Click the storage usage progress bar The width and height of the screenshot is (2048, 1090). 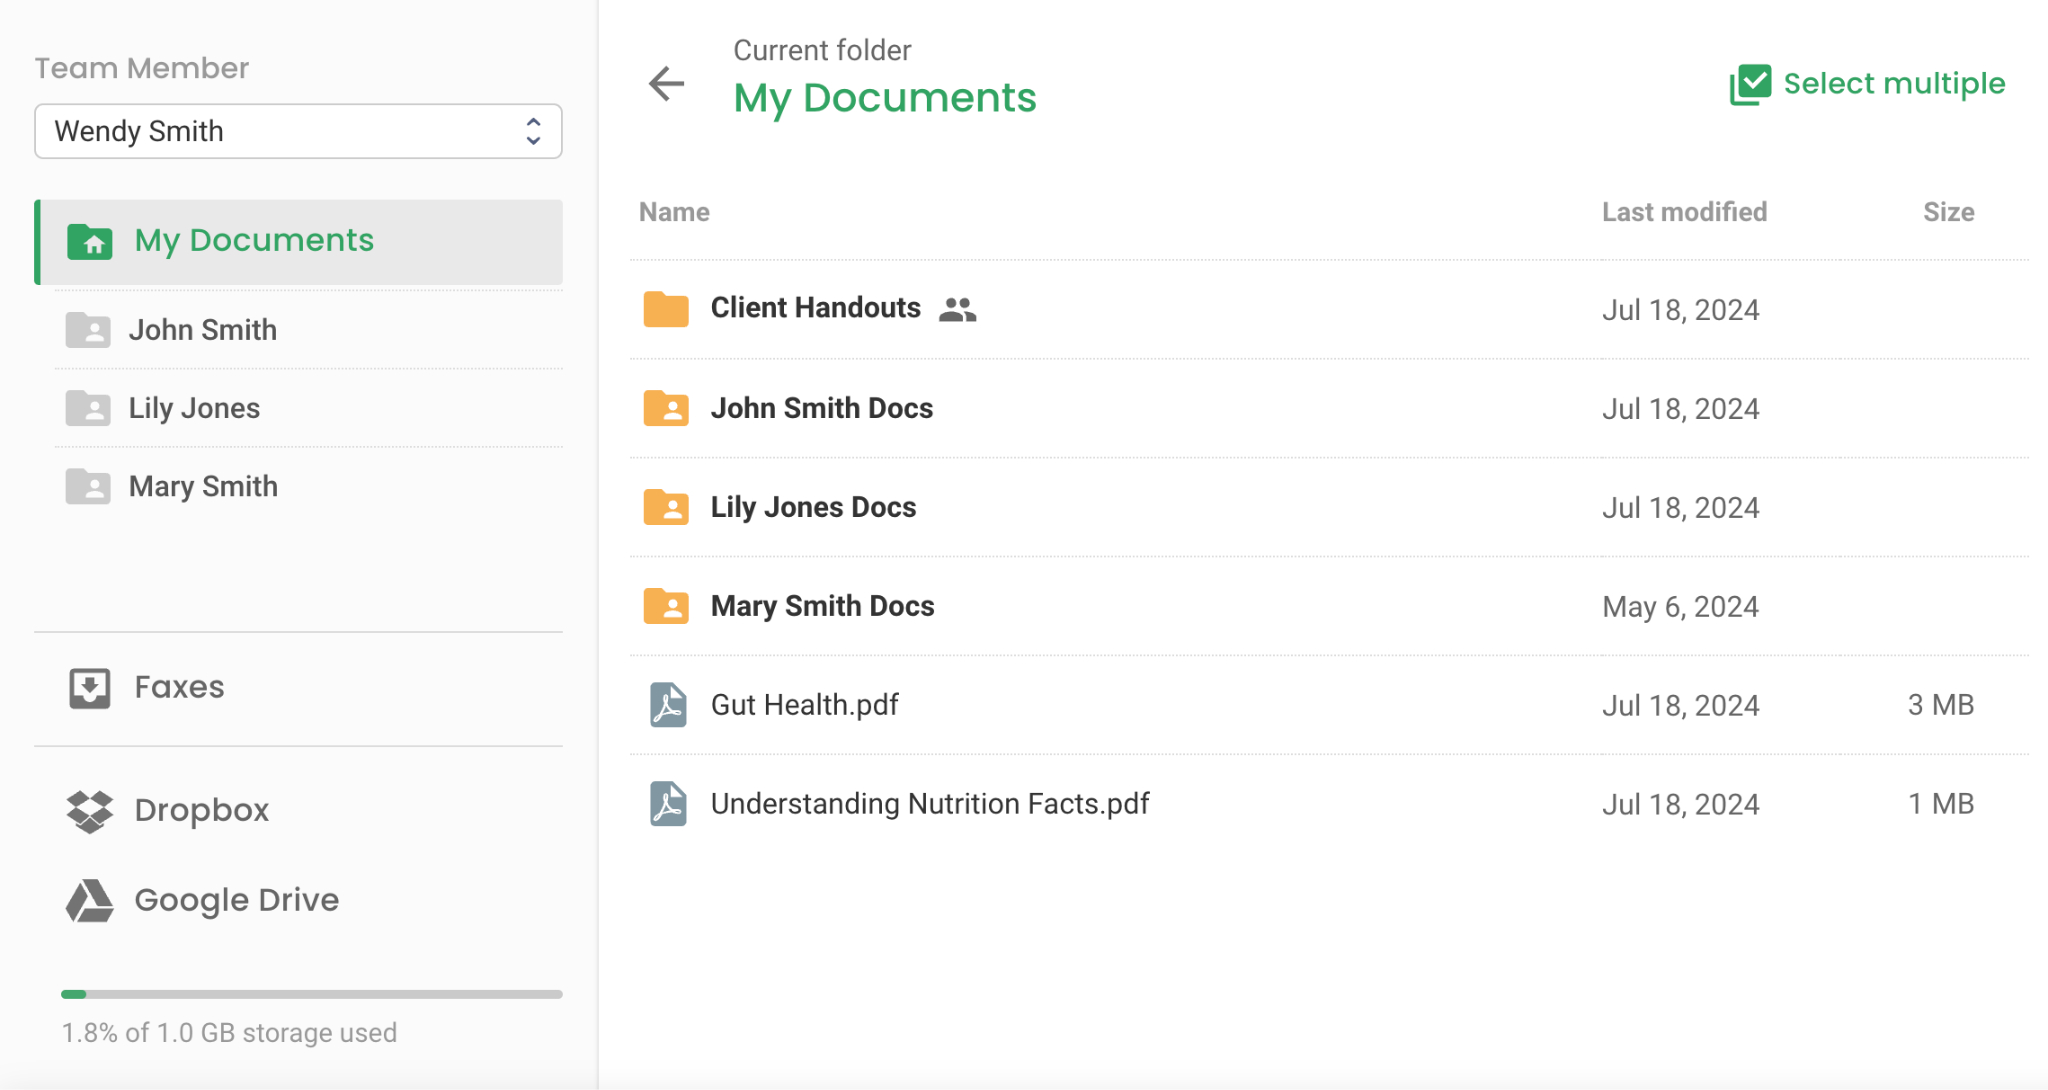[x=311, y=994]
